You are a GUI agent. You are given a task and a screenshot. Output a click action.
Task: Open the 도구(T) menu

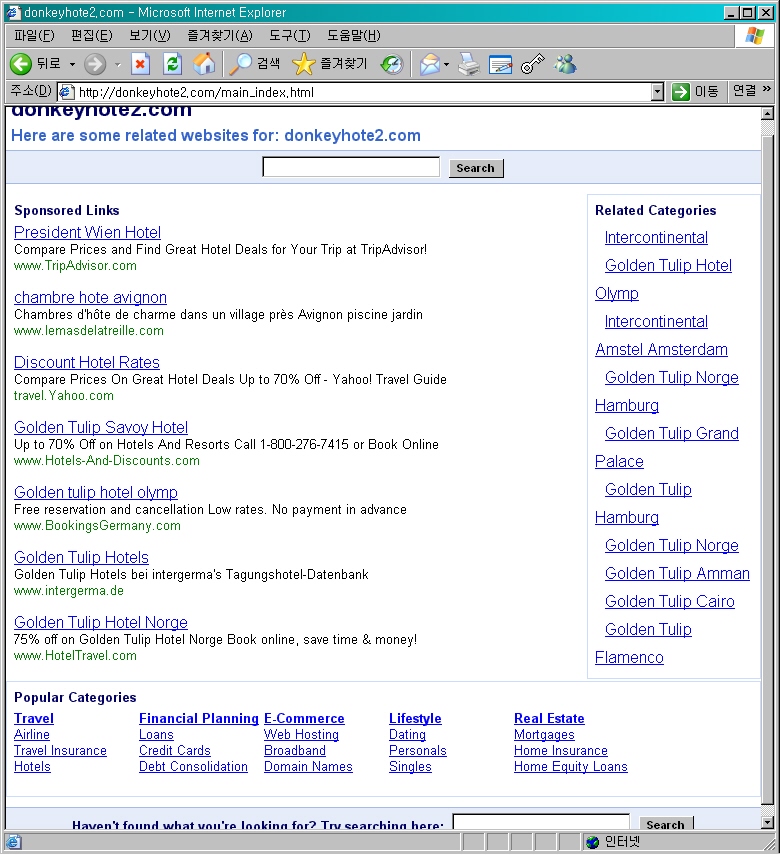pyautogui.click(x=289, y=36)
